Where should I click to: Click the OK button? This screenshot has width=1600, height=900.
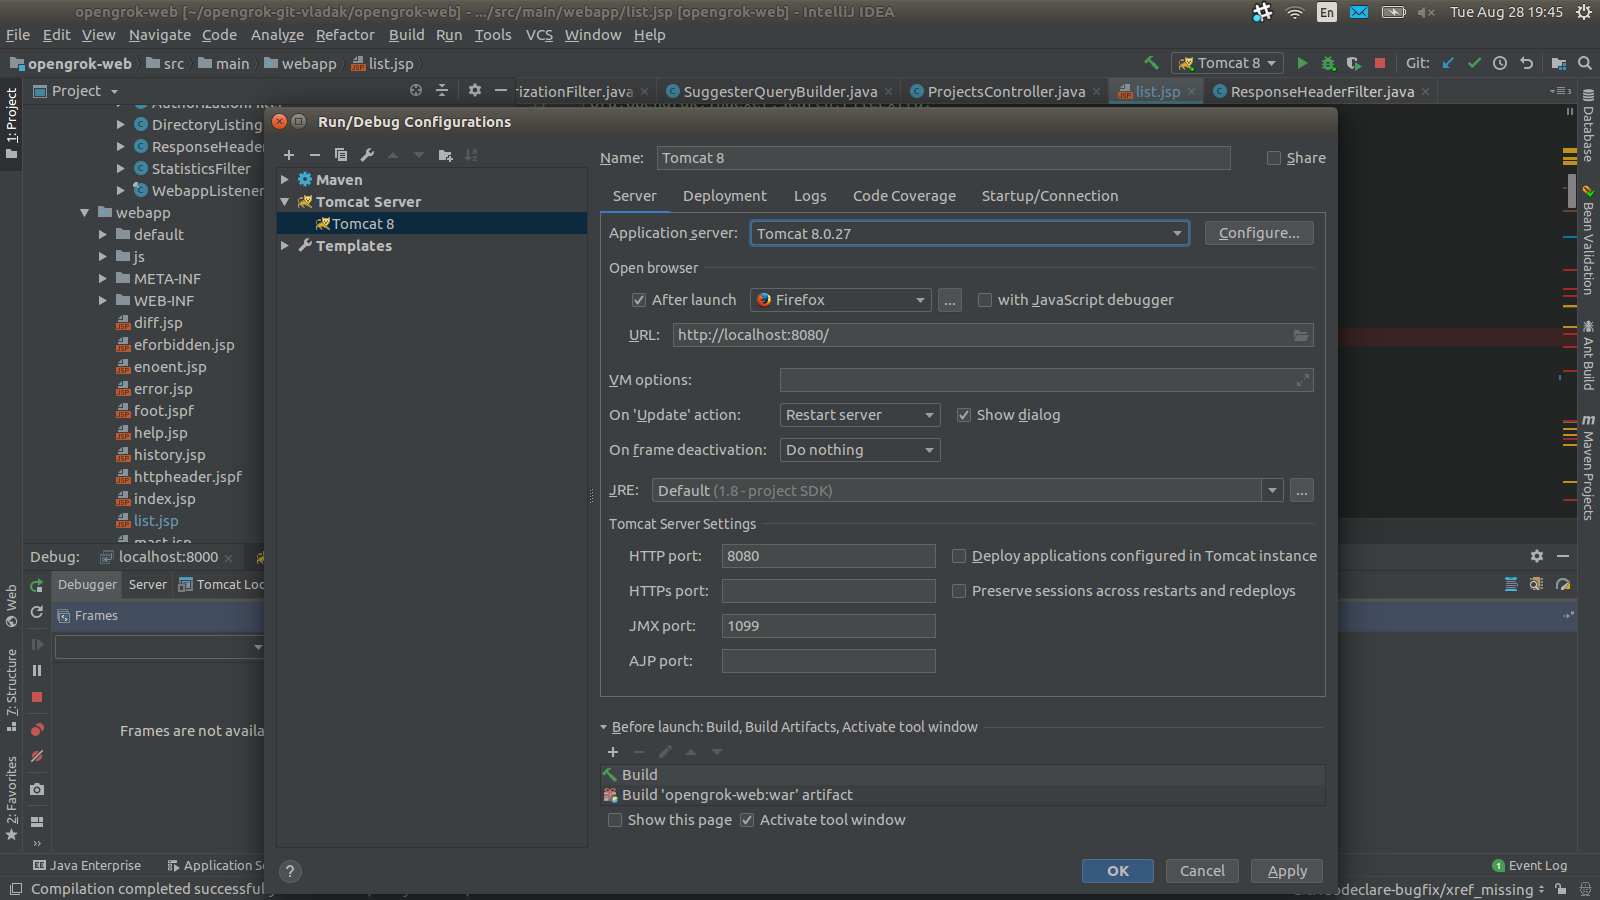pos(1118,871)
